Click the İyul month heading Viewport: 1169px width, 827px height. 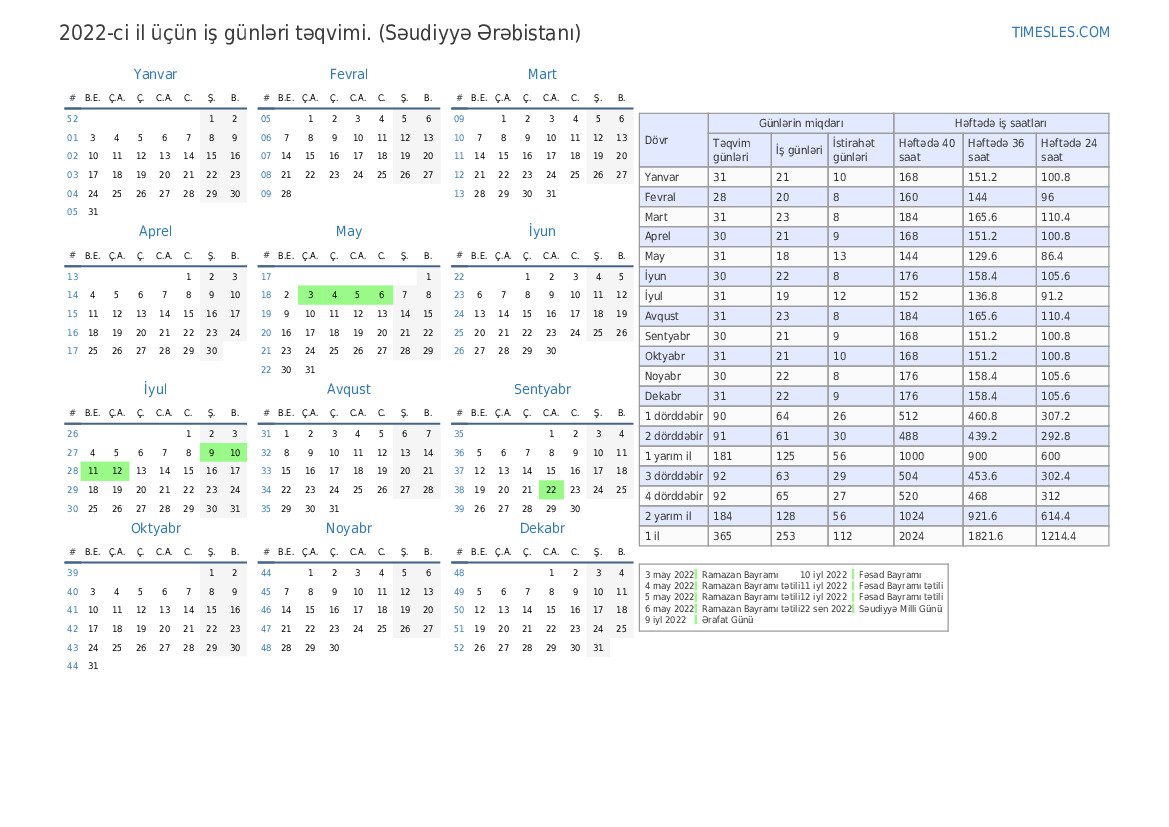155,389
